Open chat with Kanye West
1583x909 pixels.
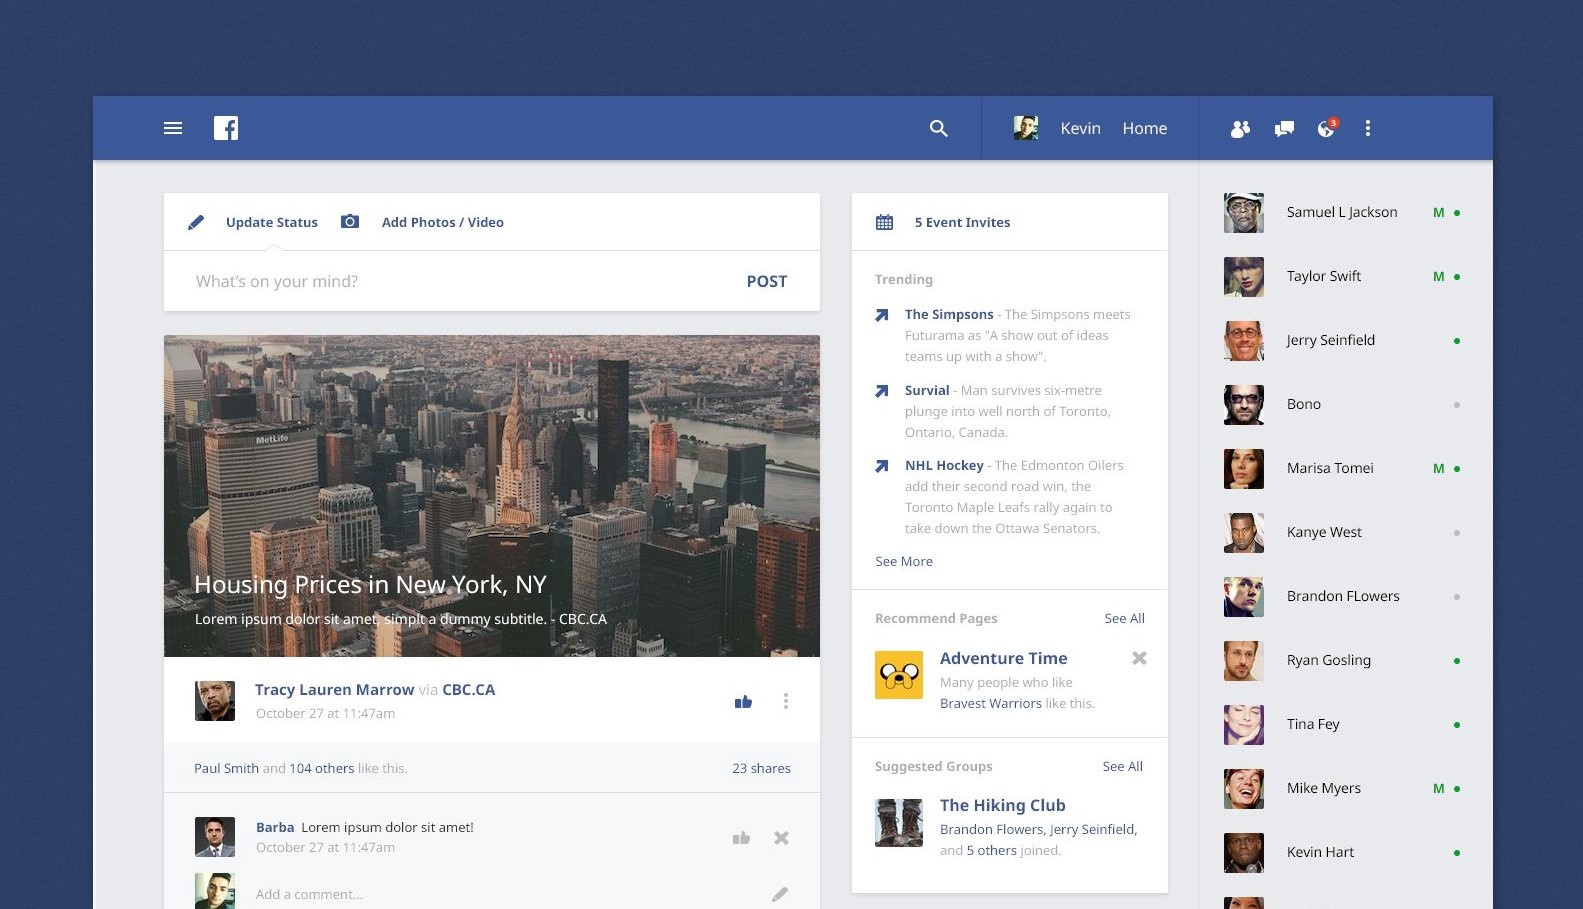coord(1343,532)
